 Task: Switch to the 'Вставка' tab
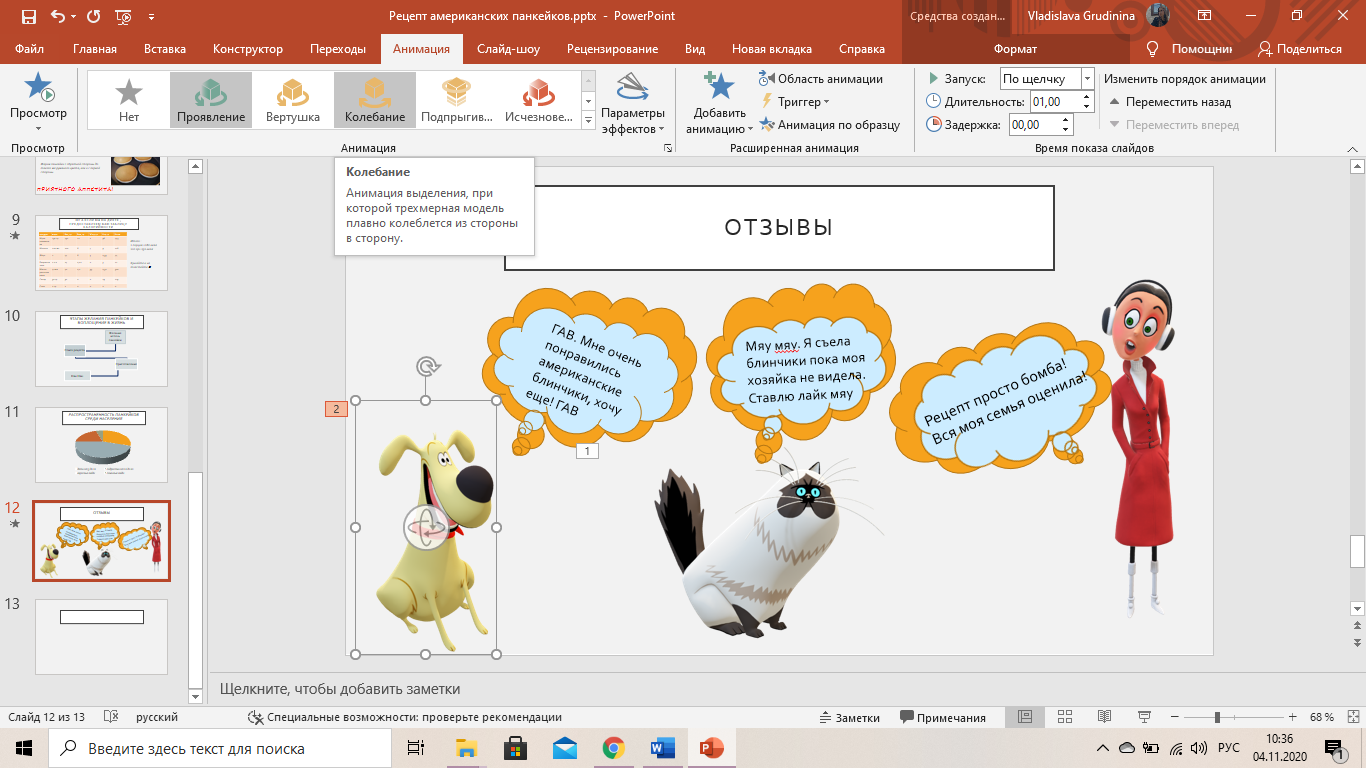click(165, 49)
